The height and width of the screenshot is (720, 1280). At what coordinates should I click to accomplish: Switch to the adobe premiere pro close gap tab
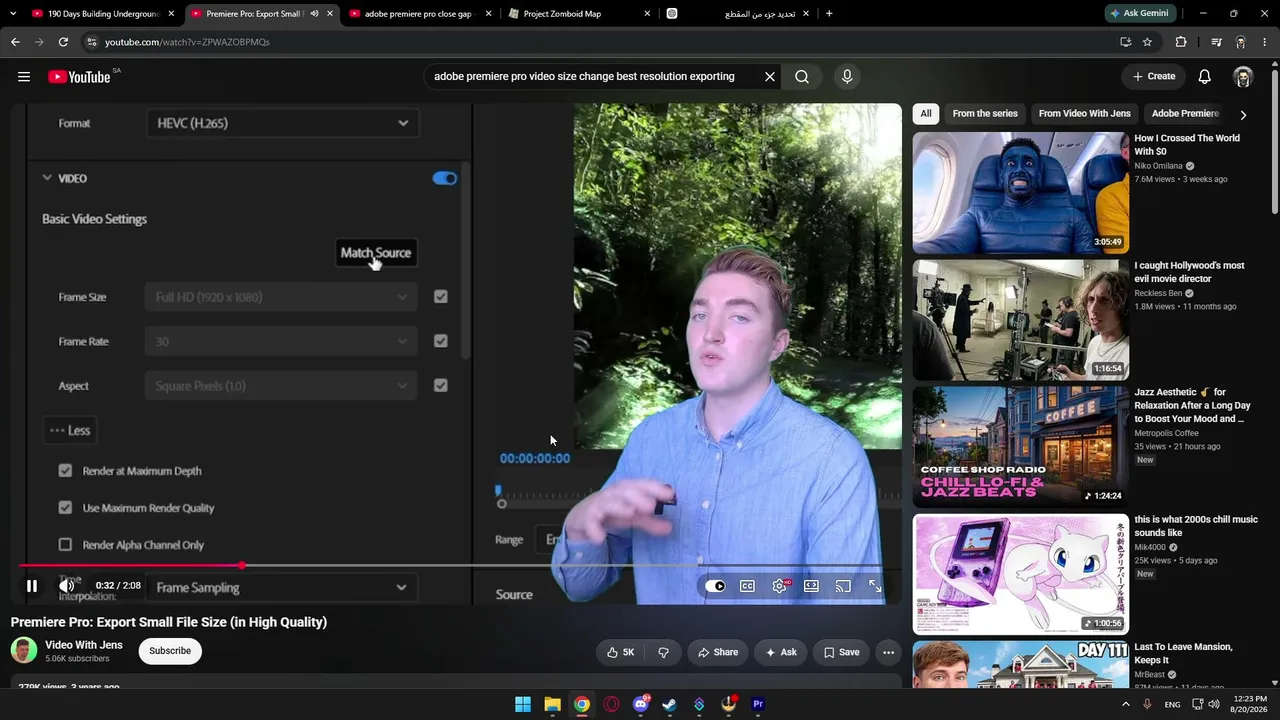tap(419, 14)
